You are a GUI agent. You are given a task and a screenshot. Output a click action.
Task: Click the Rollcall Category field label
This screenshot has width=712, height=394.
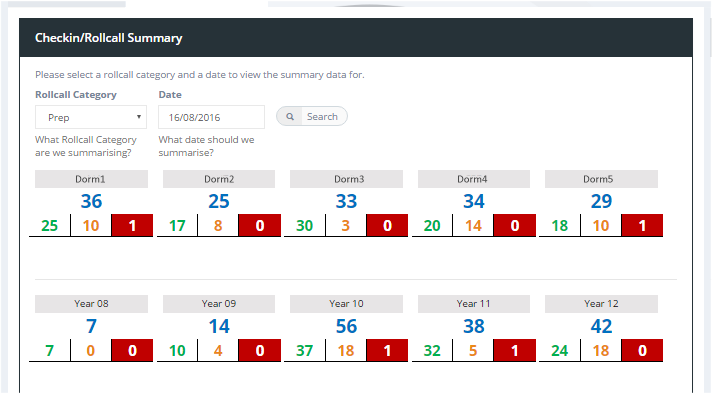[76, 94]
